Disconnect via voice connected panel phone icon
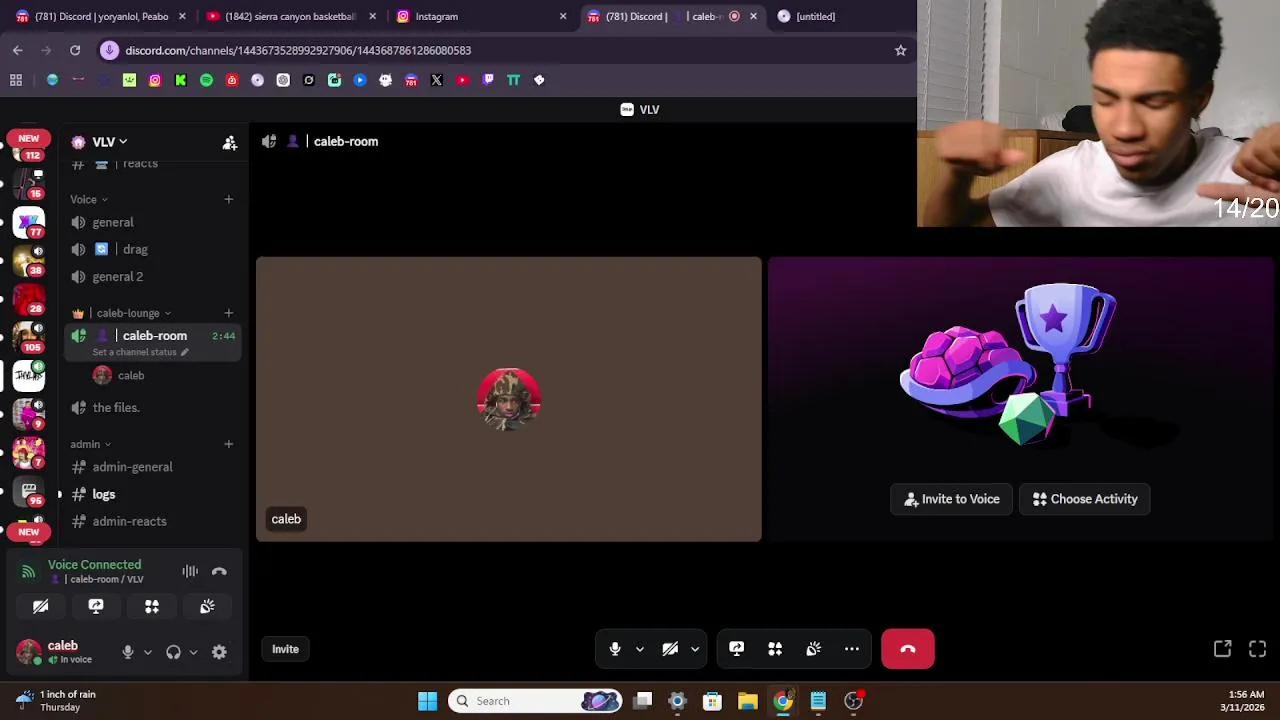Screen dimensions: 1280x720 [219, 571]
